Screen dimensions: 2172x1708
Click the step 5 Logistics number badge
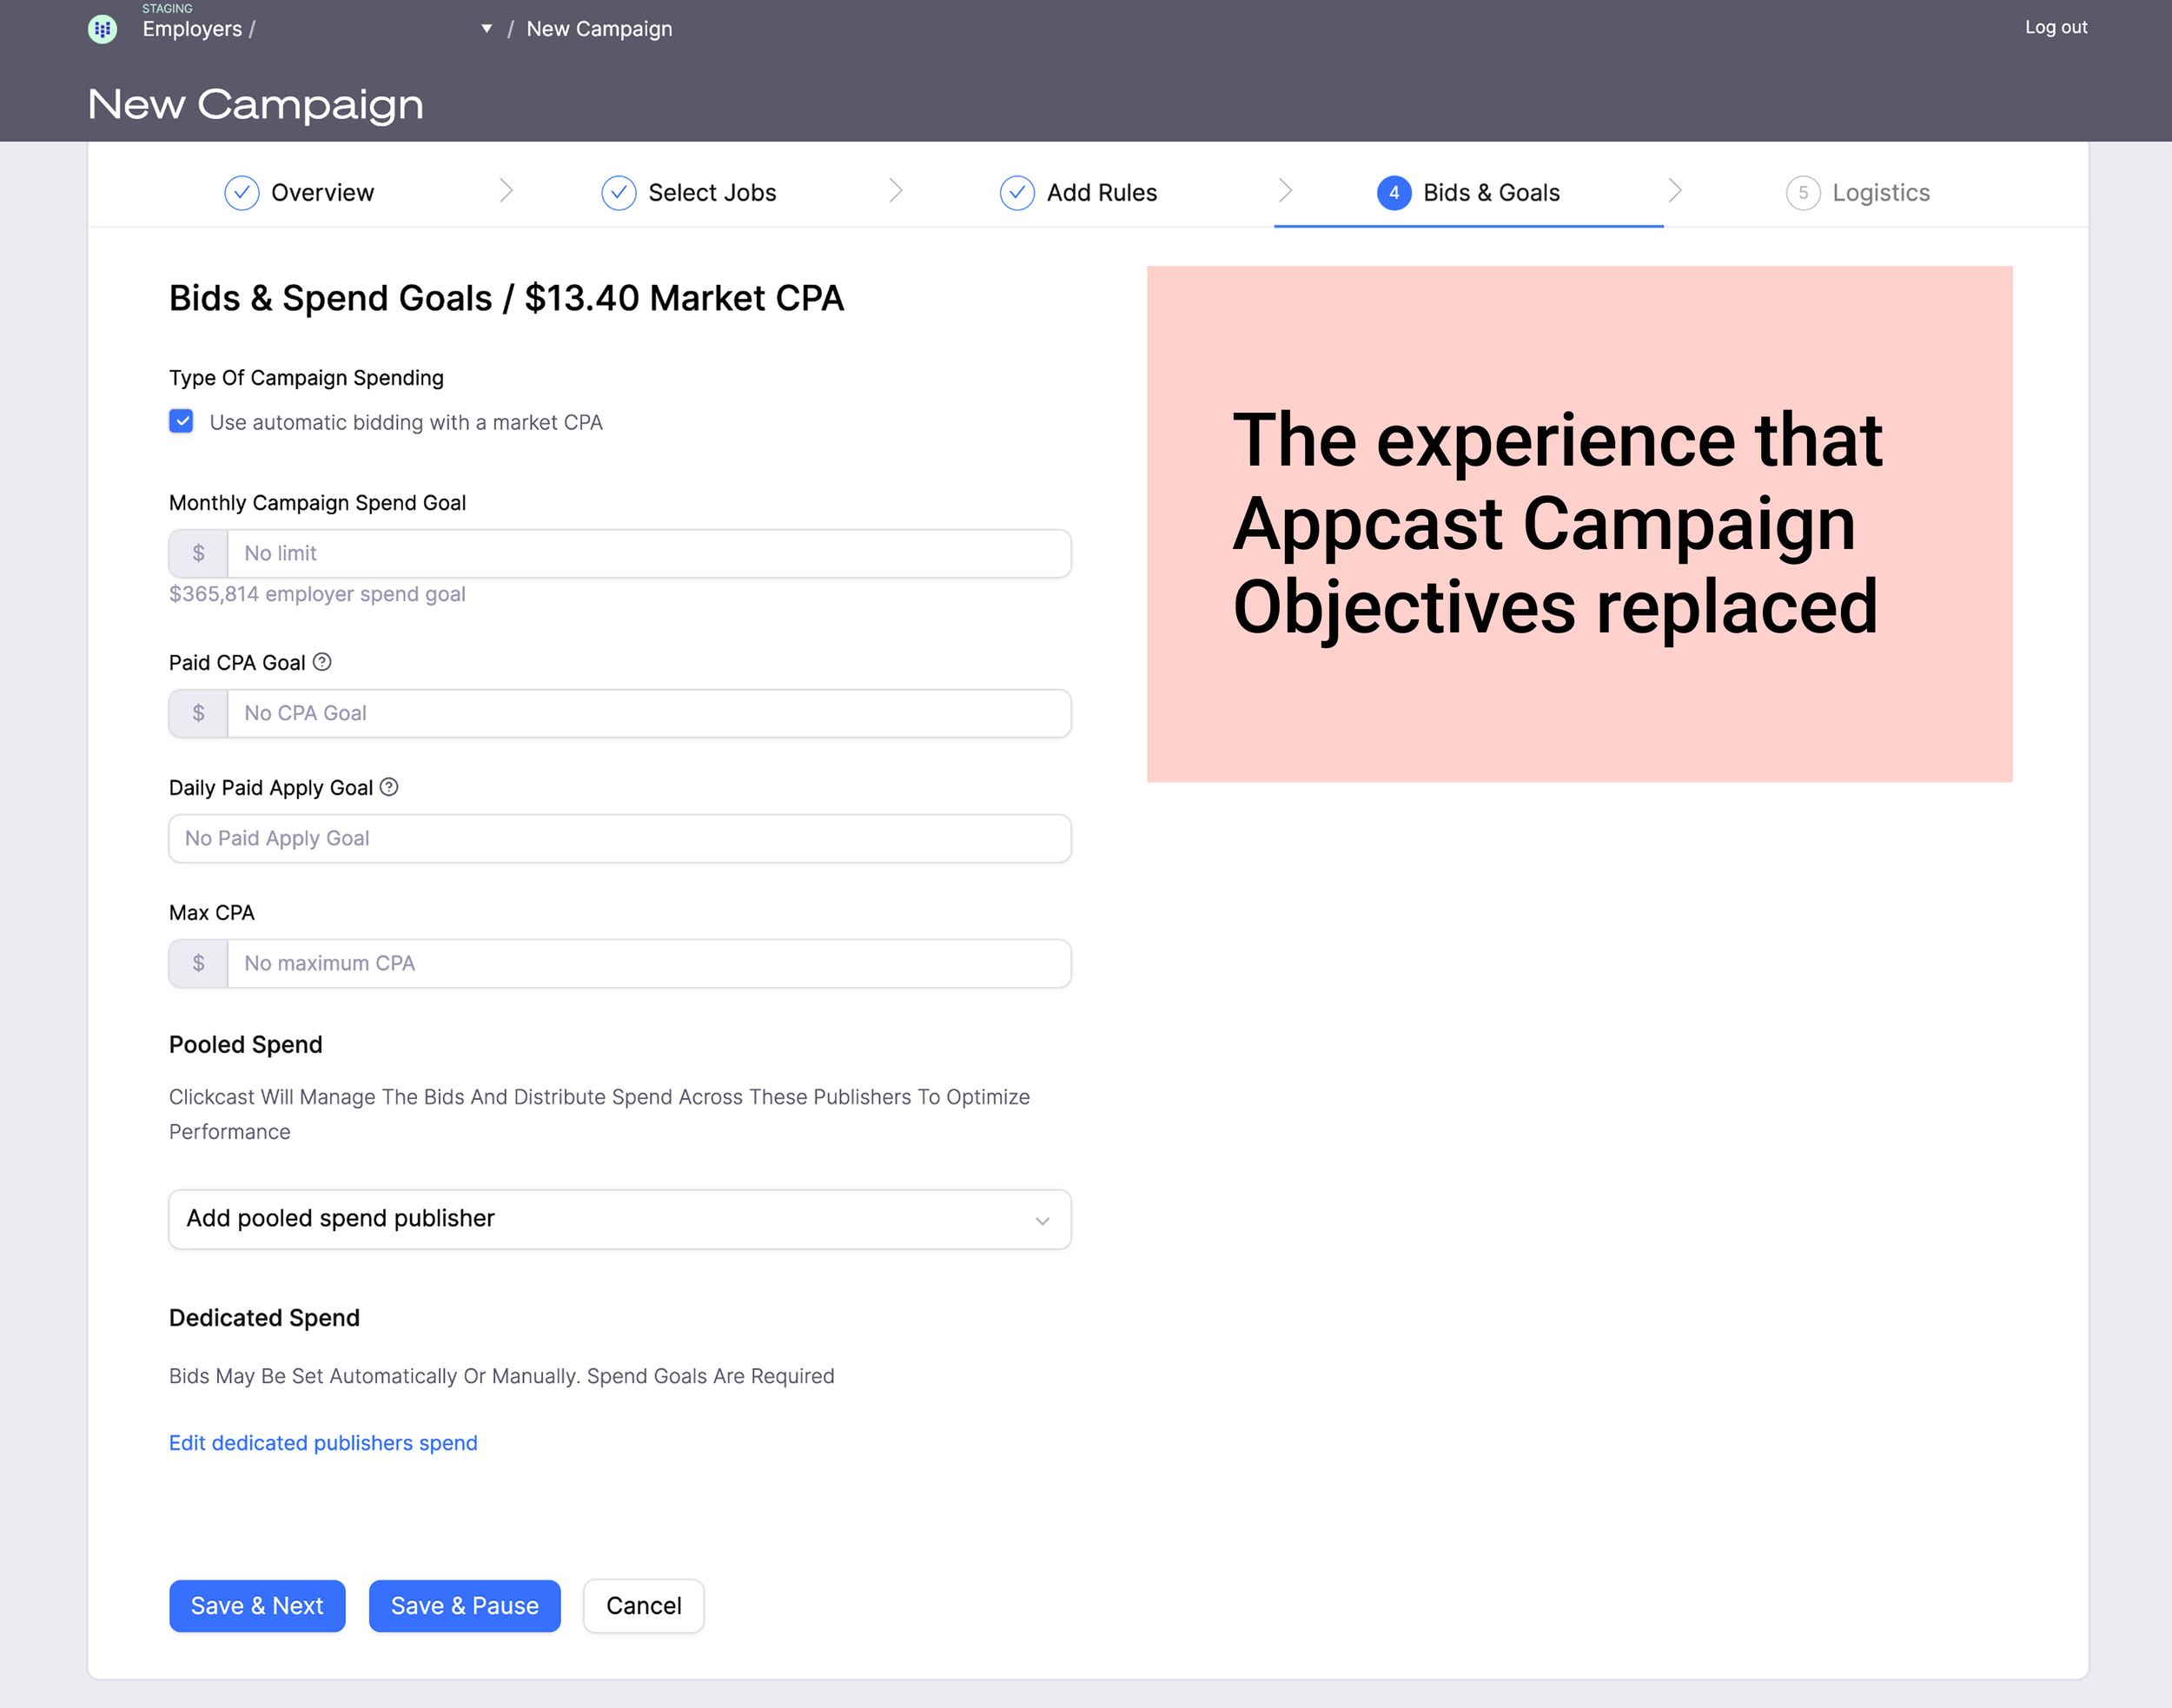[1802, 193]
